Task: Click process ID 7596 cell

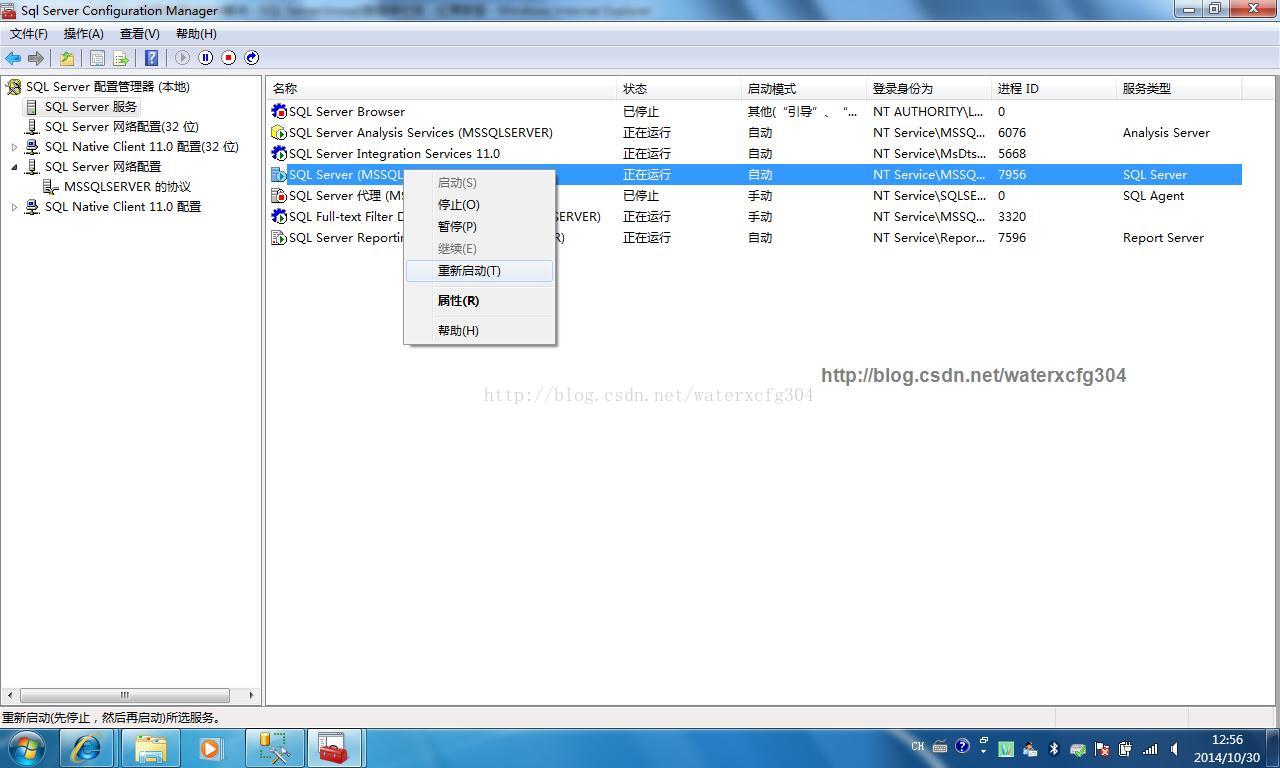Action: pos(1012,238)
